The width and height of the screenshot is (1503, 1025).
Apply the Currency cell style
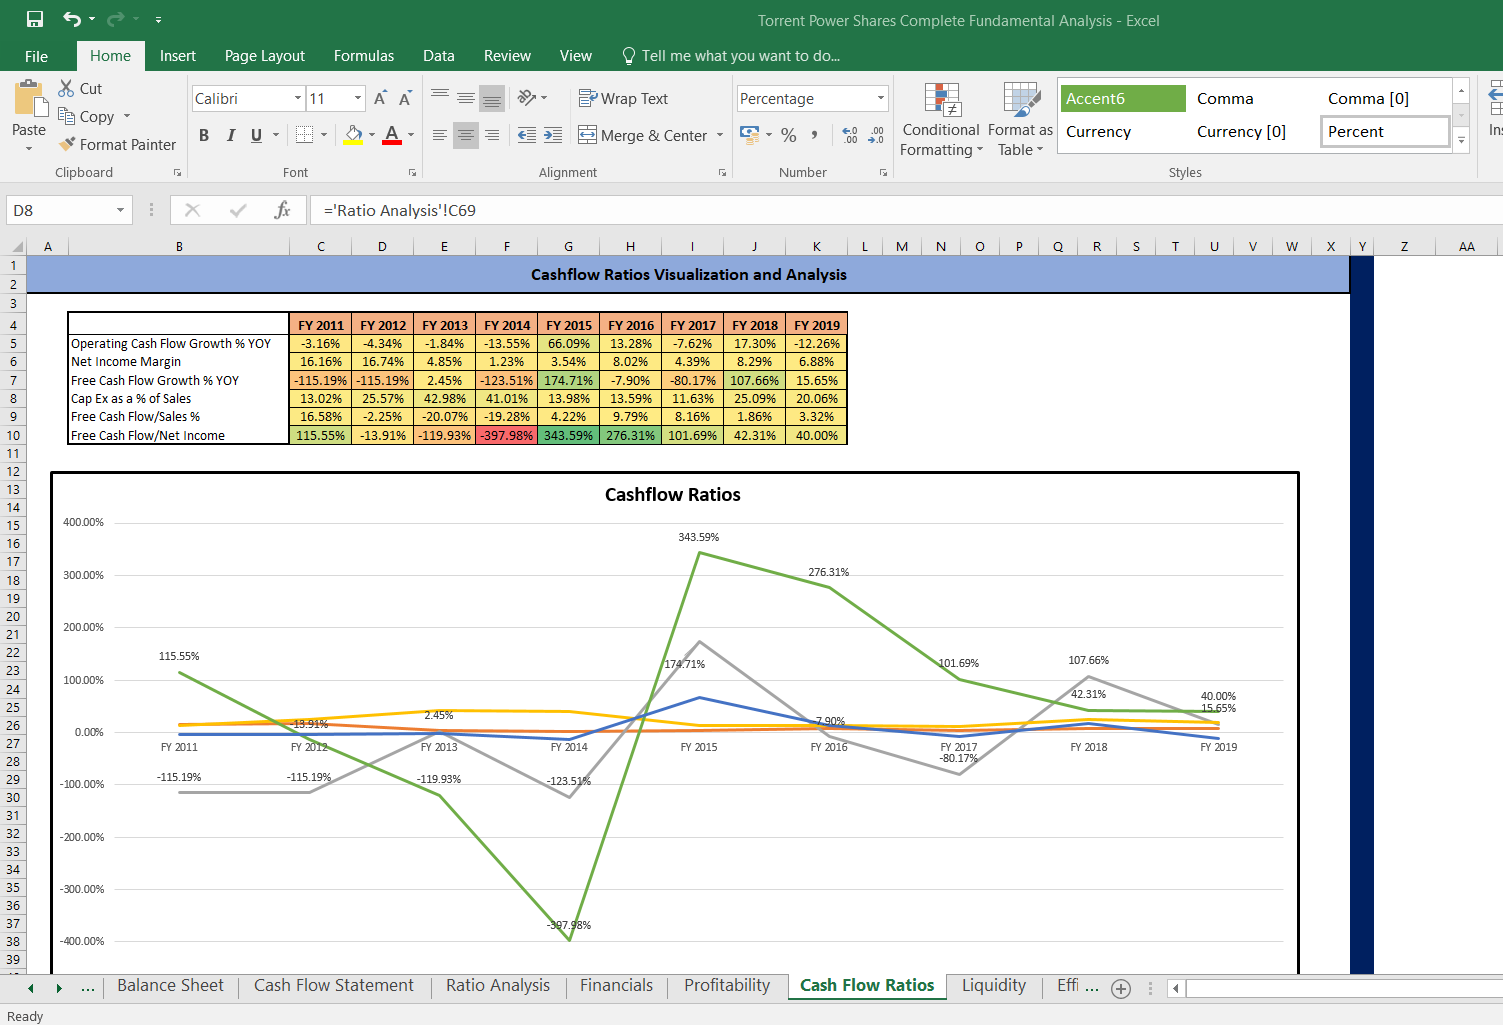(x=1123, y=131)
